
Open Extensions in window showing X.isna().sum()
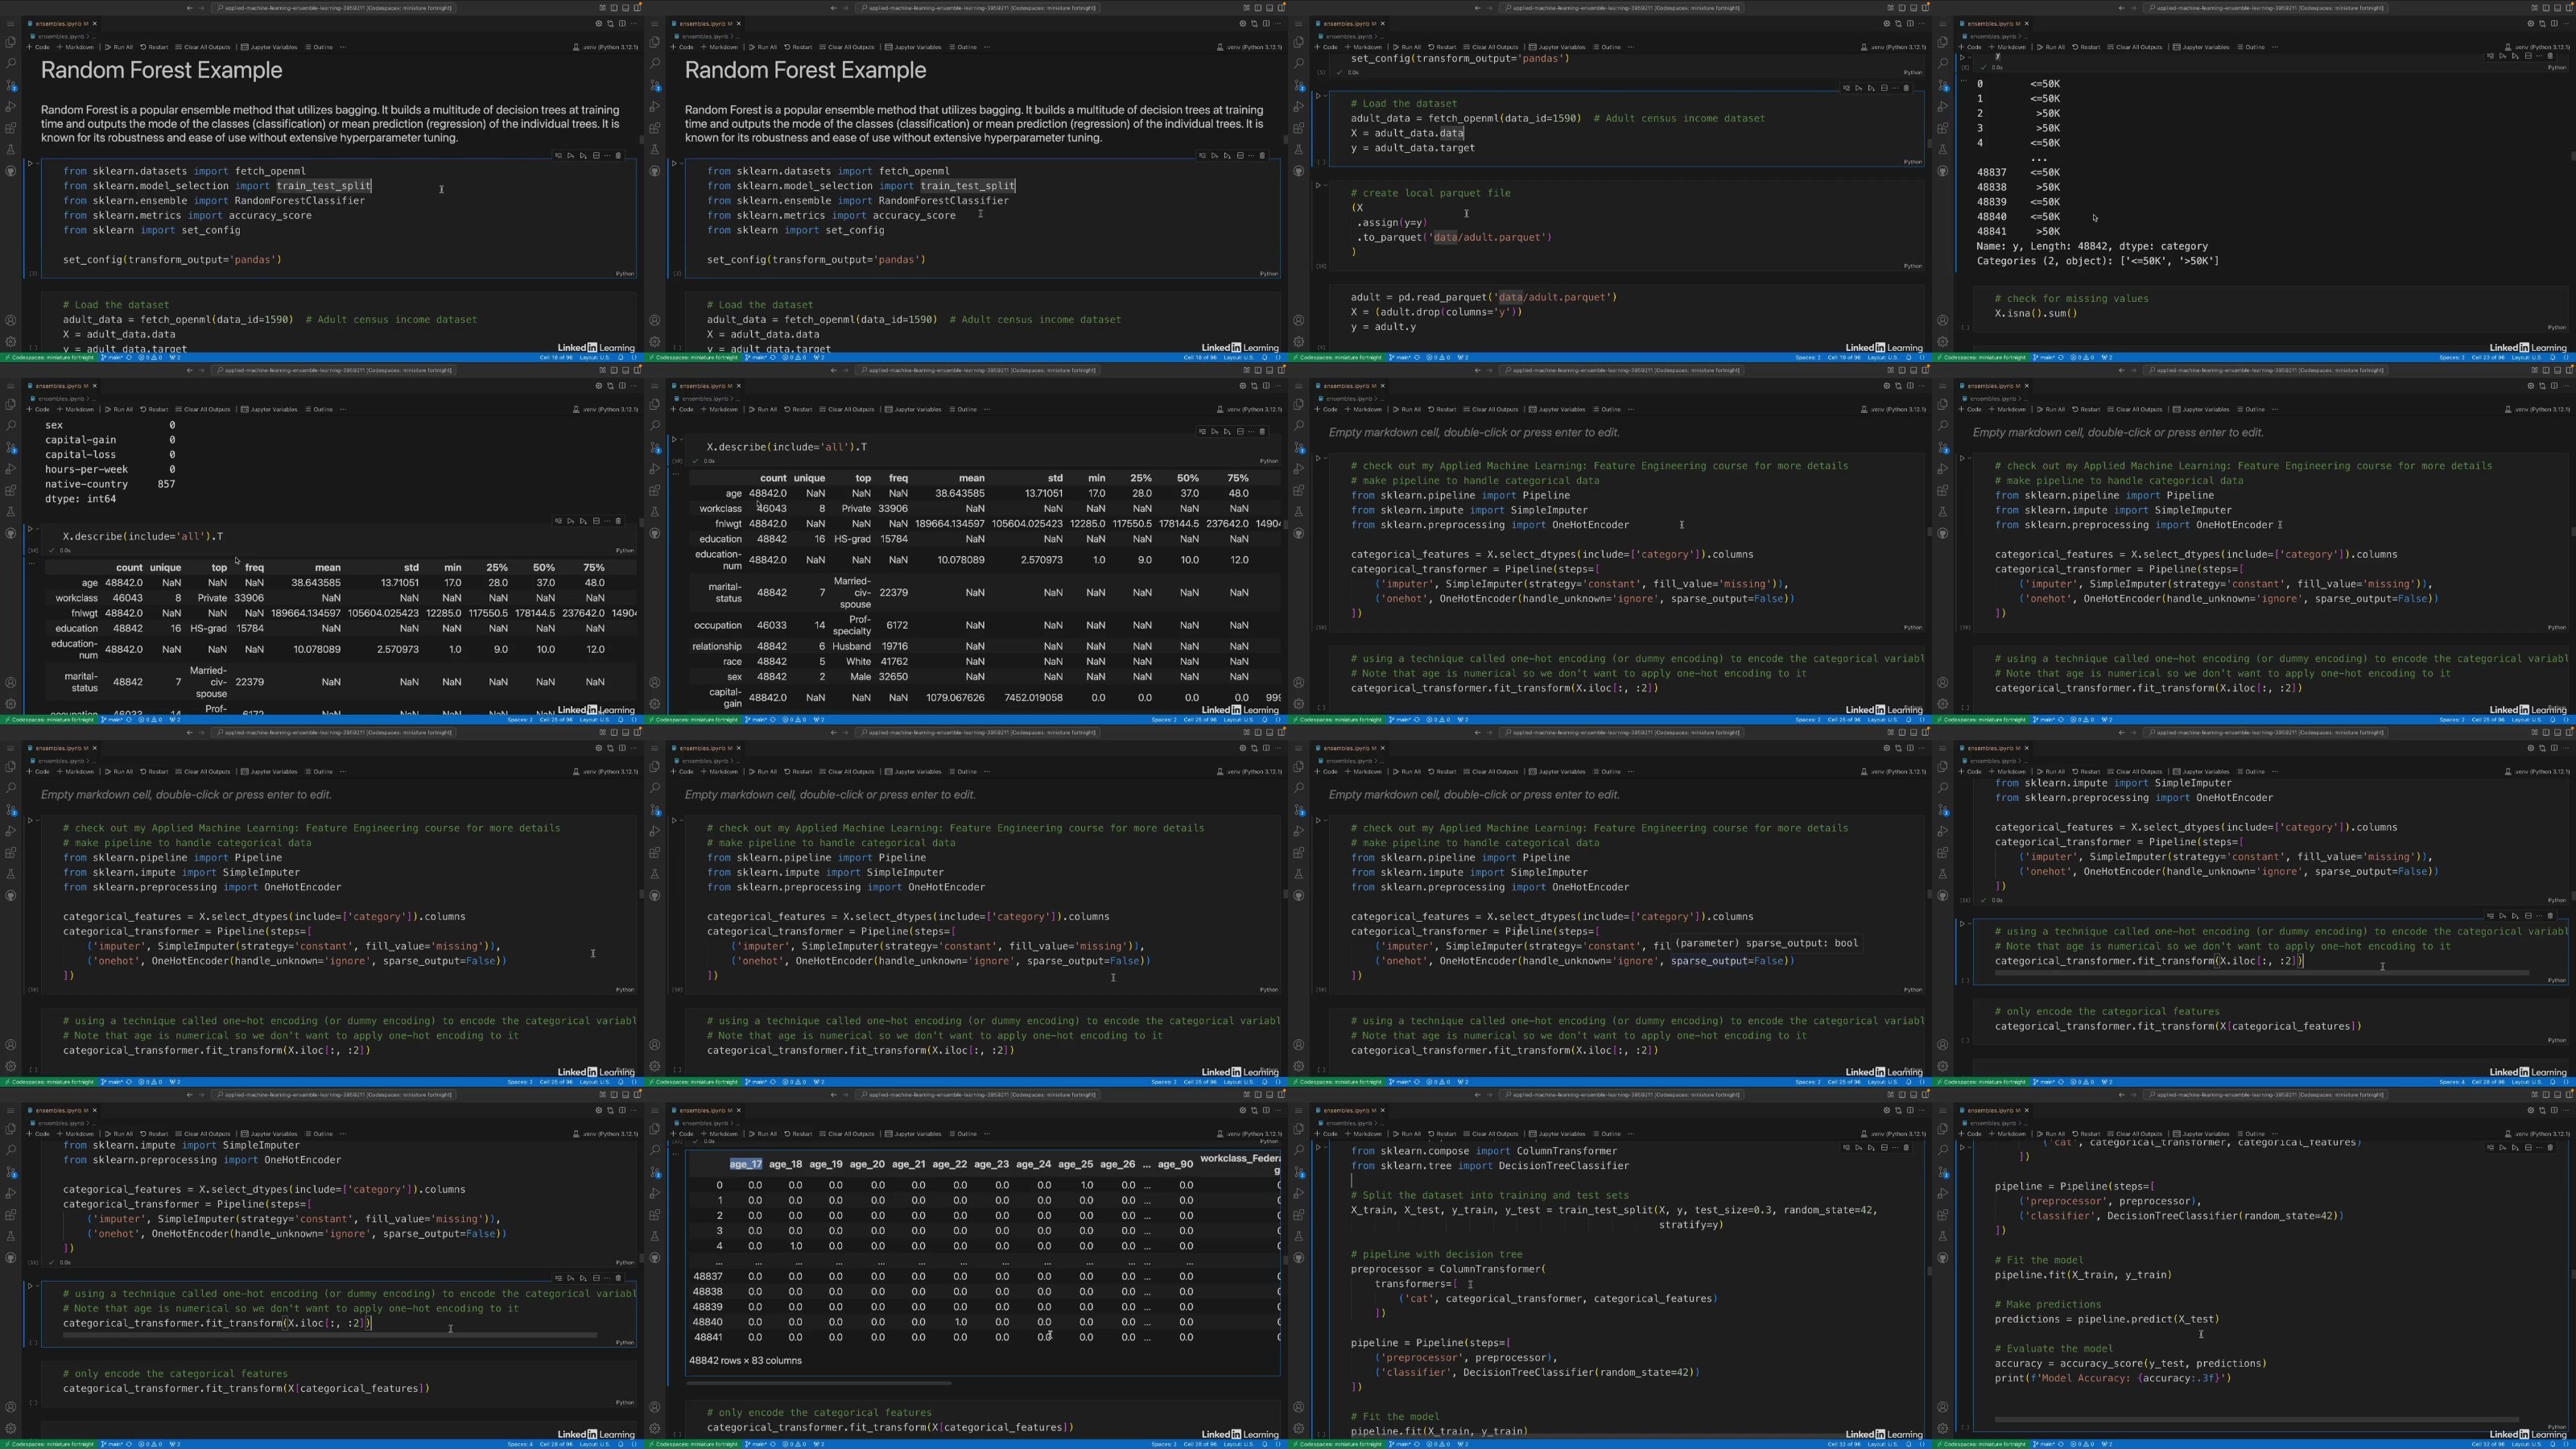(1943, 128)
